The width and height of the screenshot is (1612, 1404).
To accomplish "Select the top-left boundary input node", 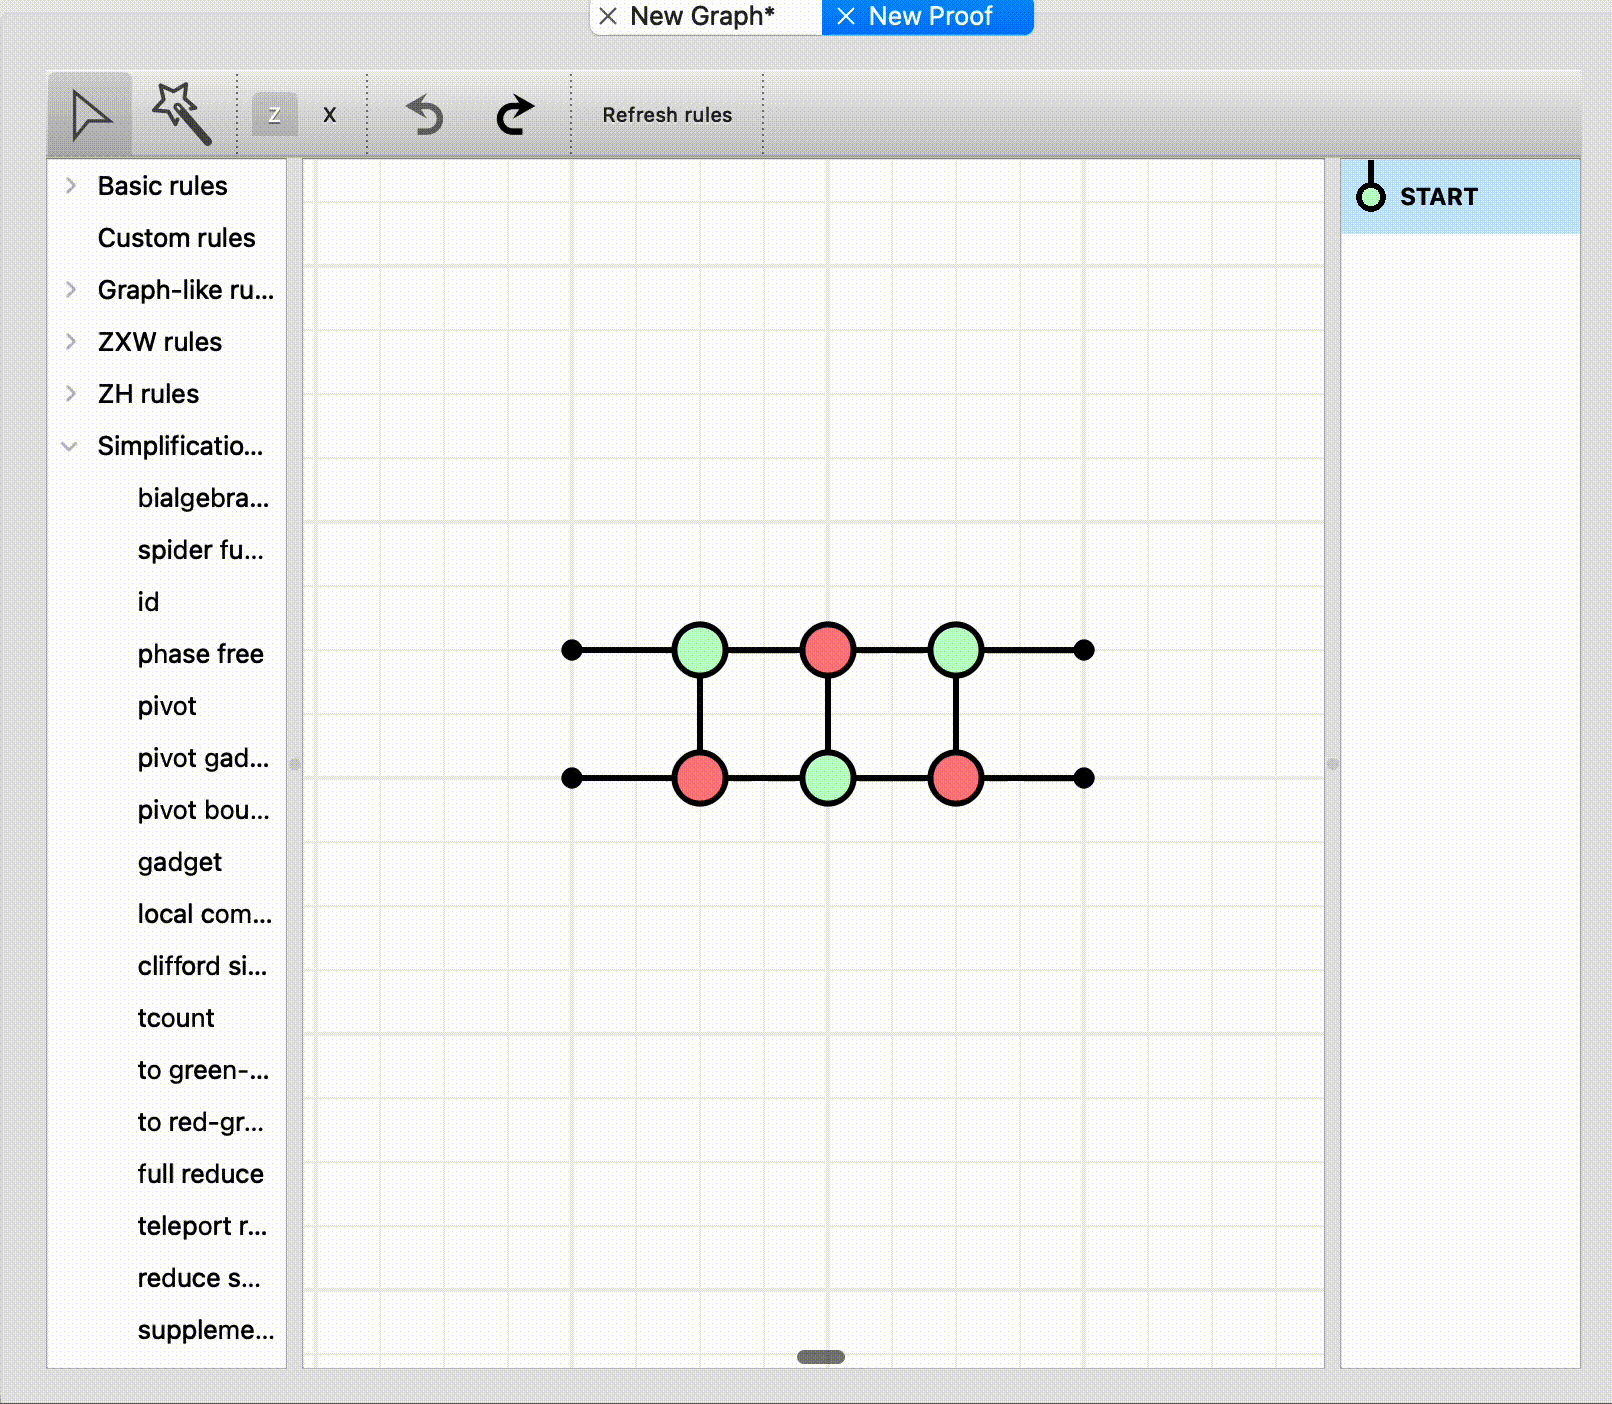I will (x=572, y=650).
